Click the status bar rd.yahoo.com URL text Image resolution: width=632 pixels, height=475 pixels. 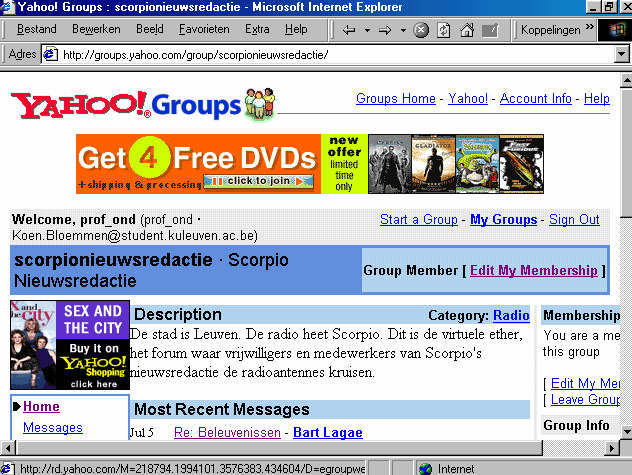click(192, 469)
